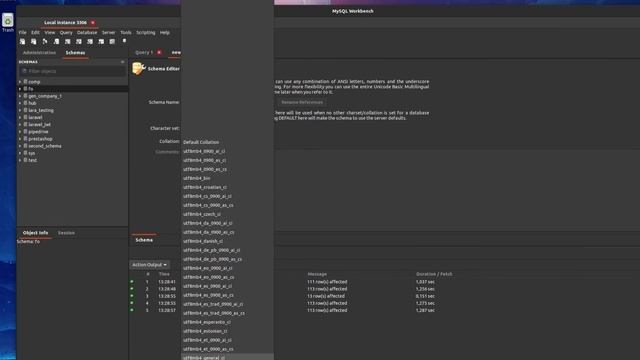Screen dimensions: 640x360
Task: Open the Edit menu
Action: pyautogui.click(x=36, y=32)
